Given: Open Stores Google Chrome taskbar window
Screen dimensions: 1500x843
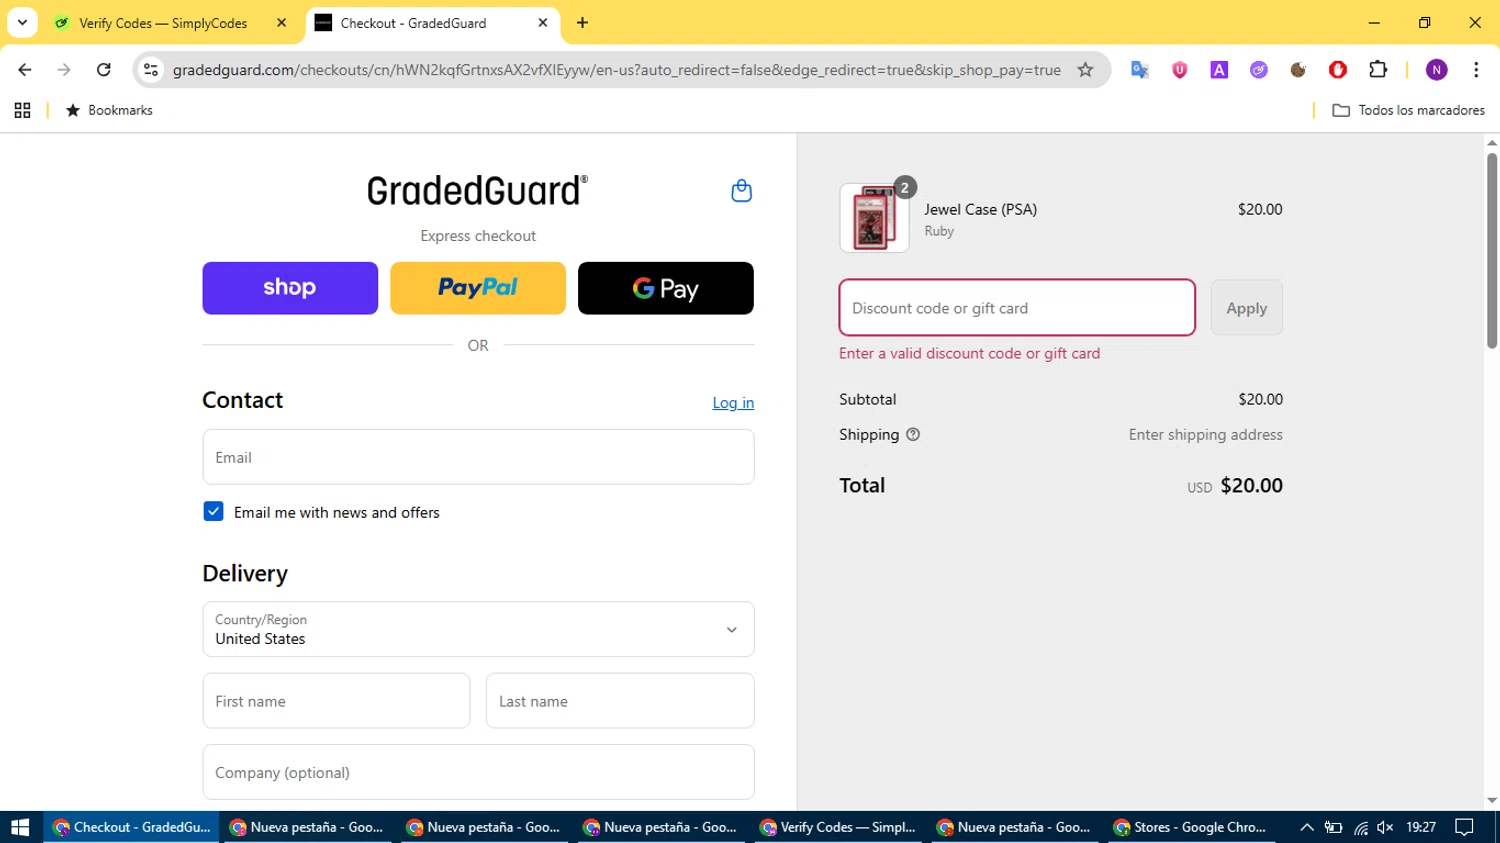Looking at the screenshot, I should coord(1190,827).
